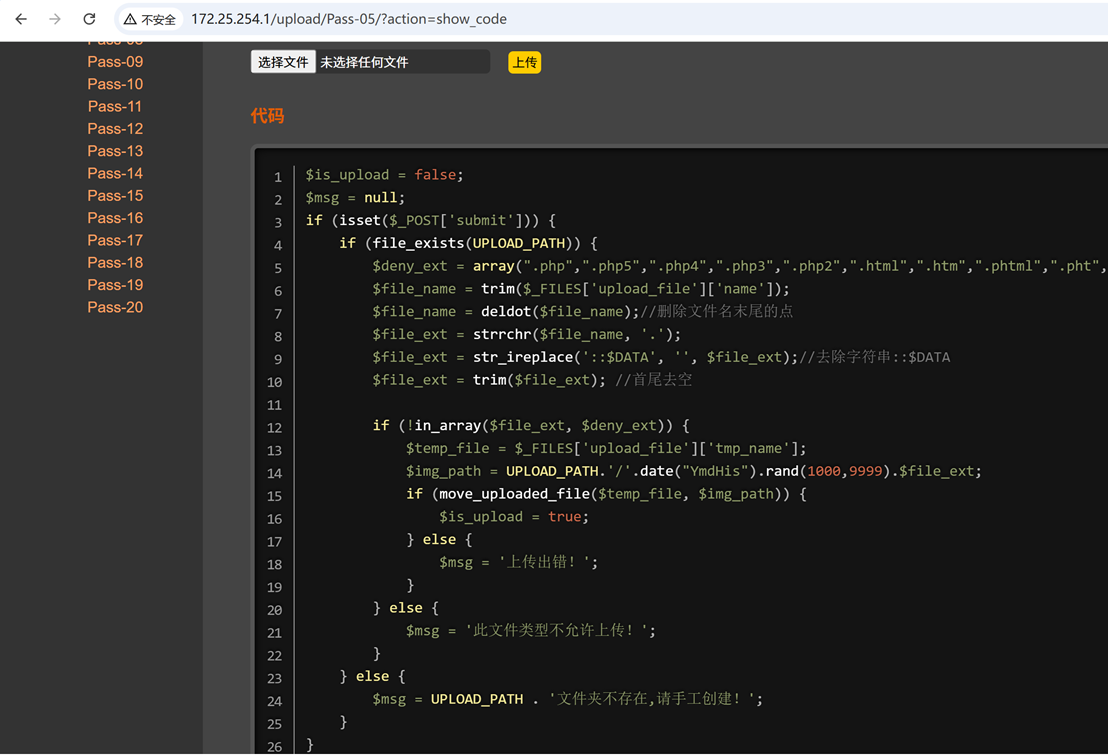
Task: Click the 未选择任何文件 label
Action: (364, 62)
